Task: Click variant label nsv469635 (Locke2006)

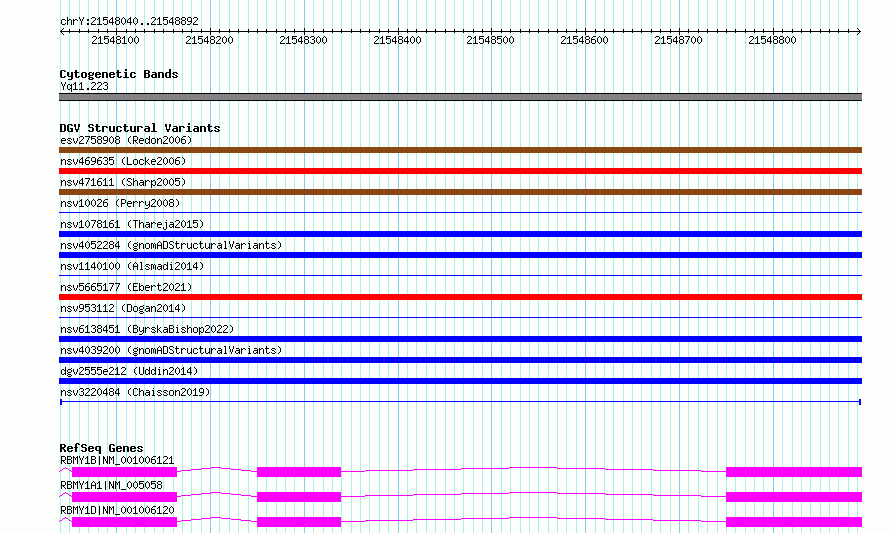Action: (x=123, y=161)
